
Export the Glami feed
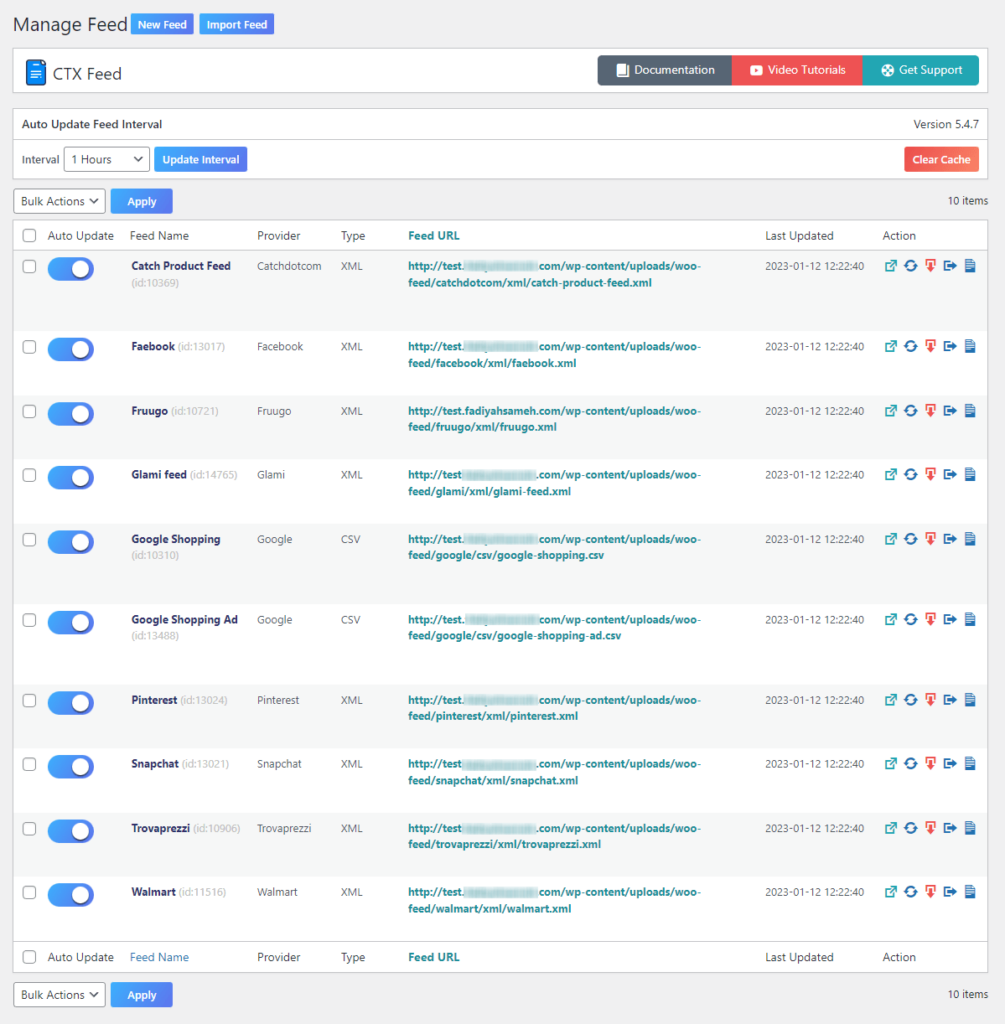pos(950,474)
